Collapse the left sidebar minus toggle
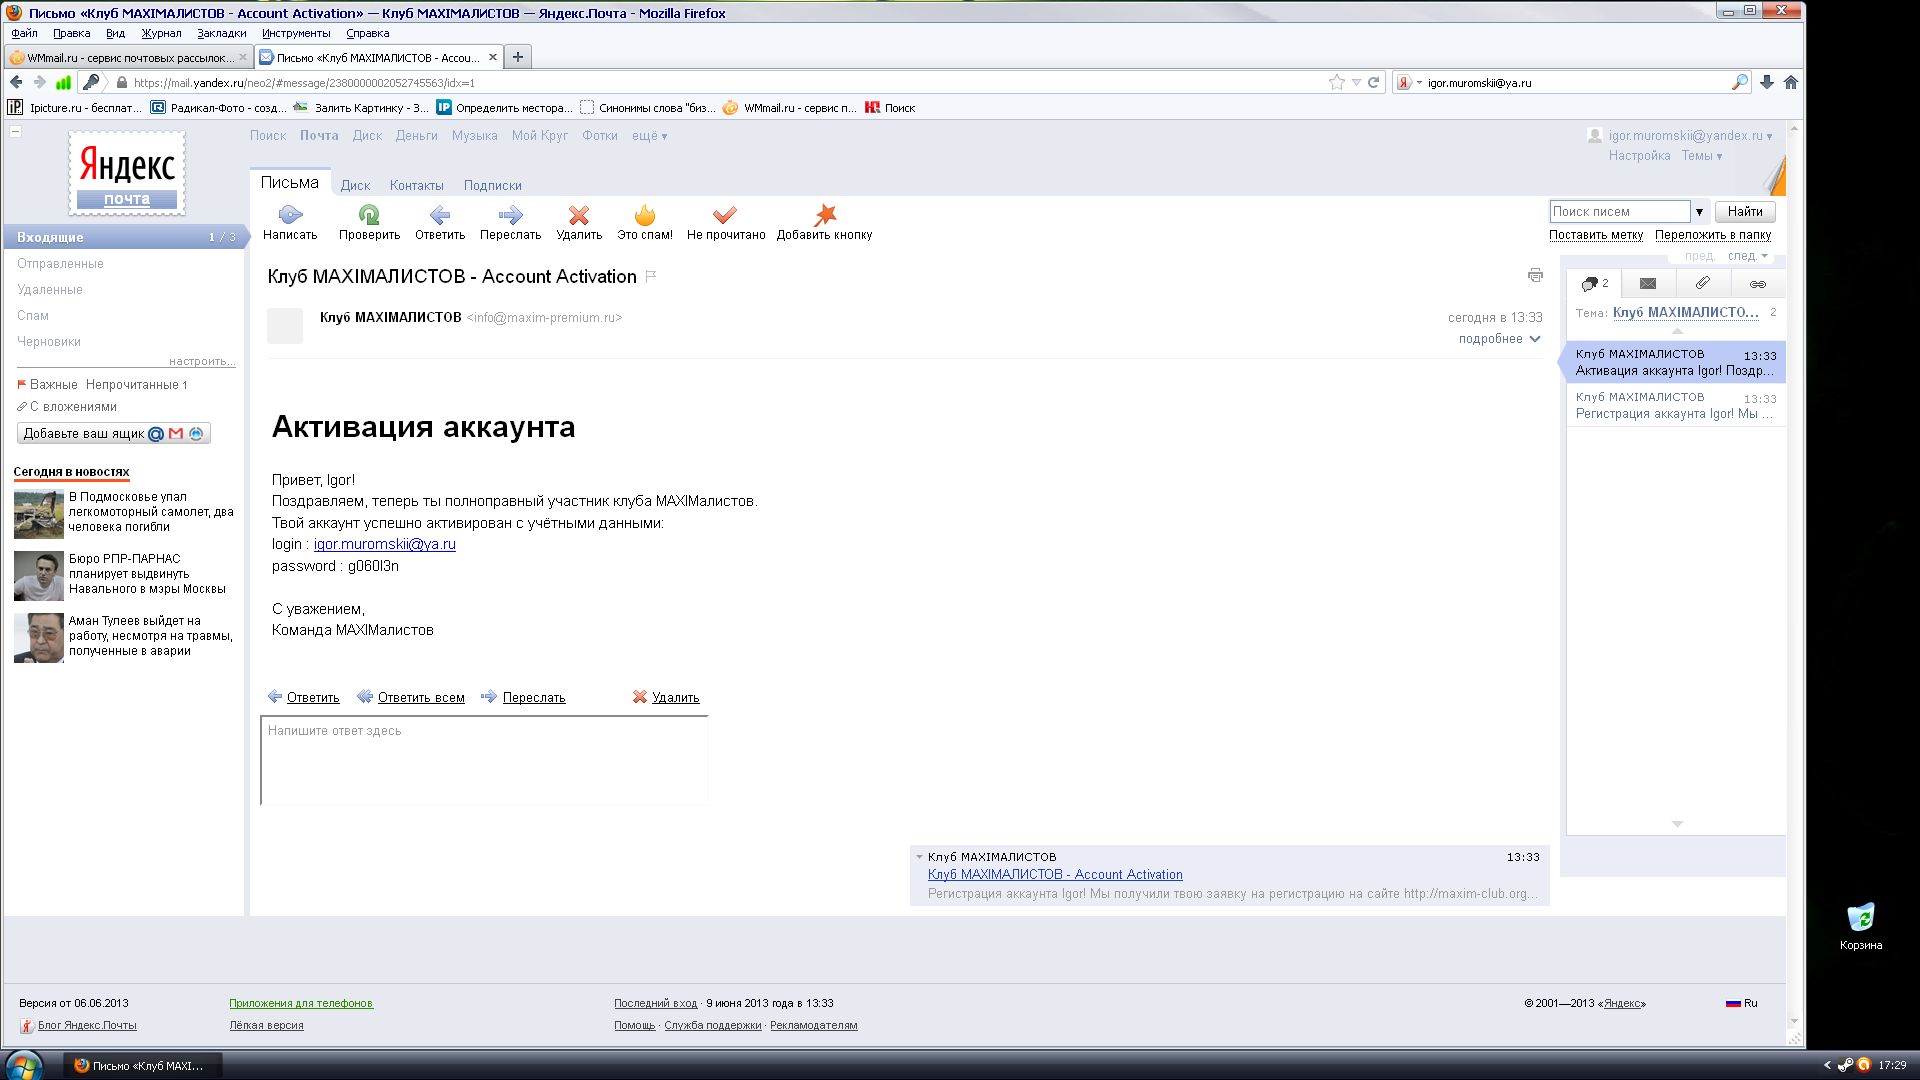The image size is (1920, 1080). [16, 132]
